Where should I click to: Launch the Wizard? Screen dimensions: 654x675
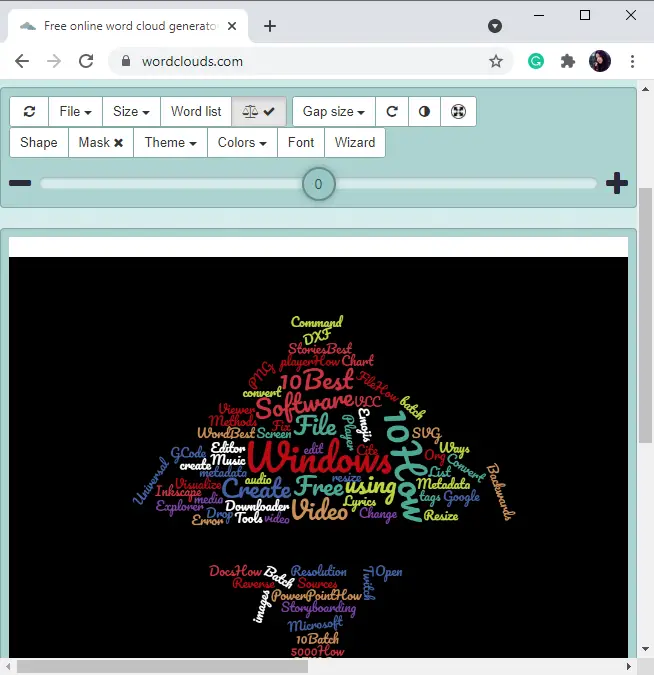click(355, 142)
